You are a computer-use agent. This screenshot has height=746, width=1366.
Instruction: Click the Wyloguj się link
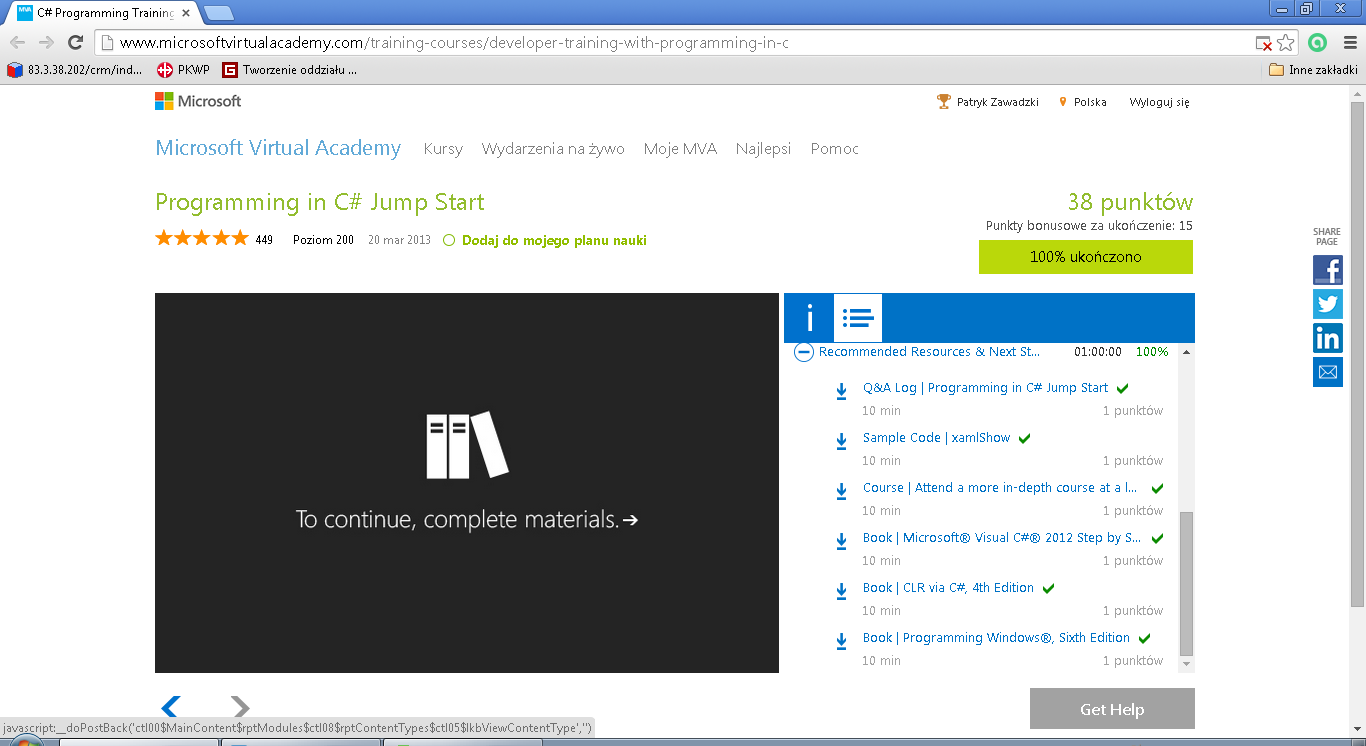(x=1159, y=102)
